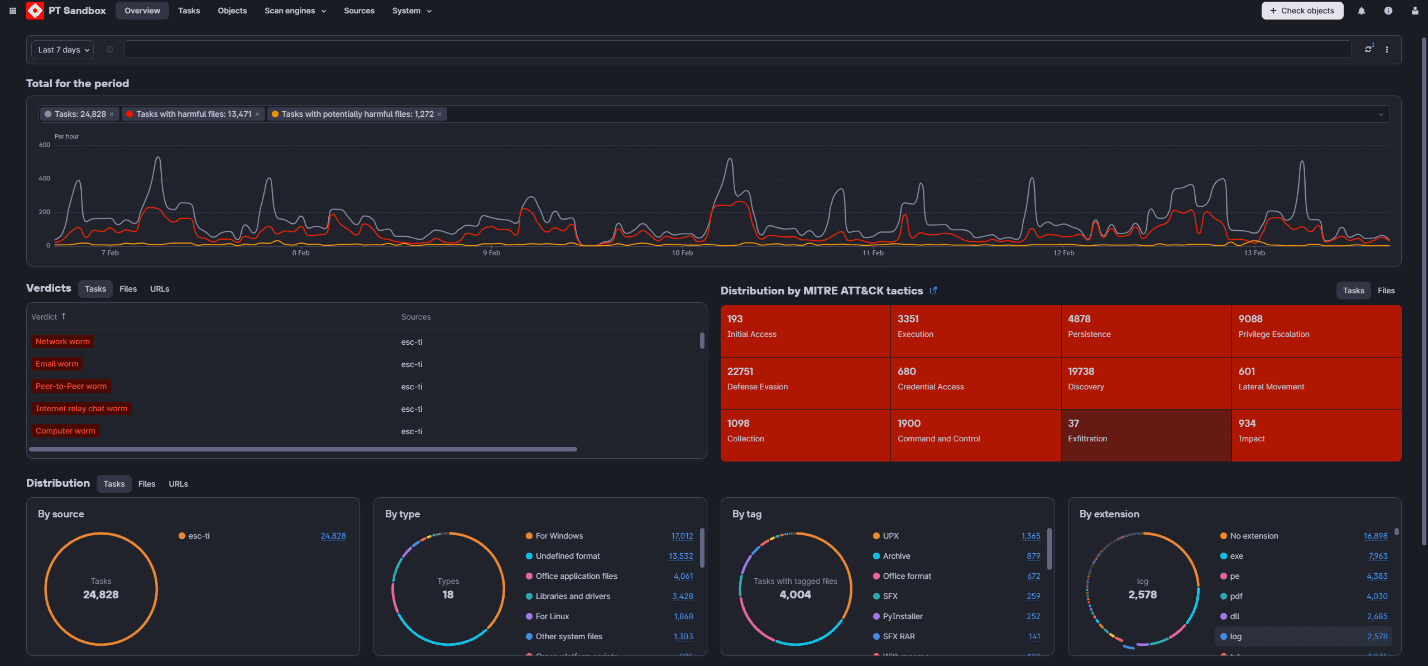
Task: Open the three-dot options menu
Action: click(x=1387, y=49)
